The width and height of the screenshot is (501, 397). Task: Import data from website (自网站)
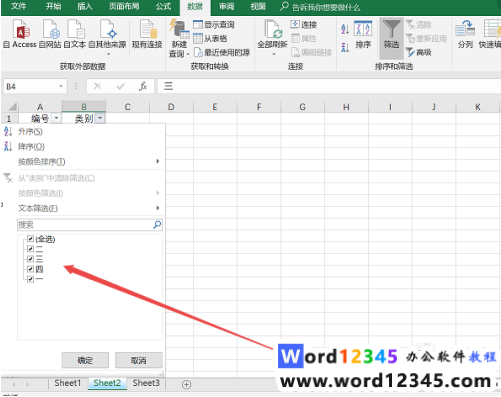(x=50, y=34)
